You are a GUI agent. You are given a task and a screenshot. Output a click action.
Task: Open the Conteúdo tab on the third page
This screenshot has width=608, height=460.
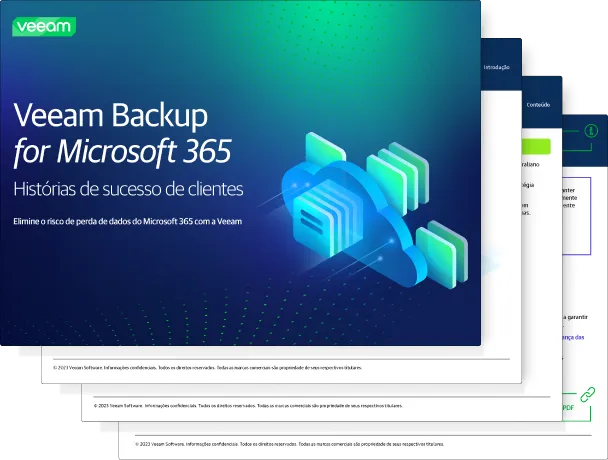coord(538,105)
